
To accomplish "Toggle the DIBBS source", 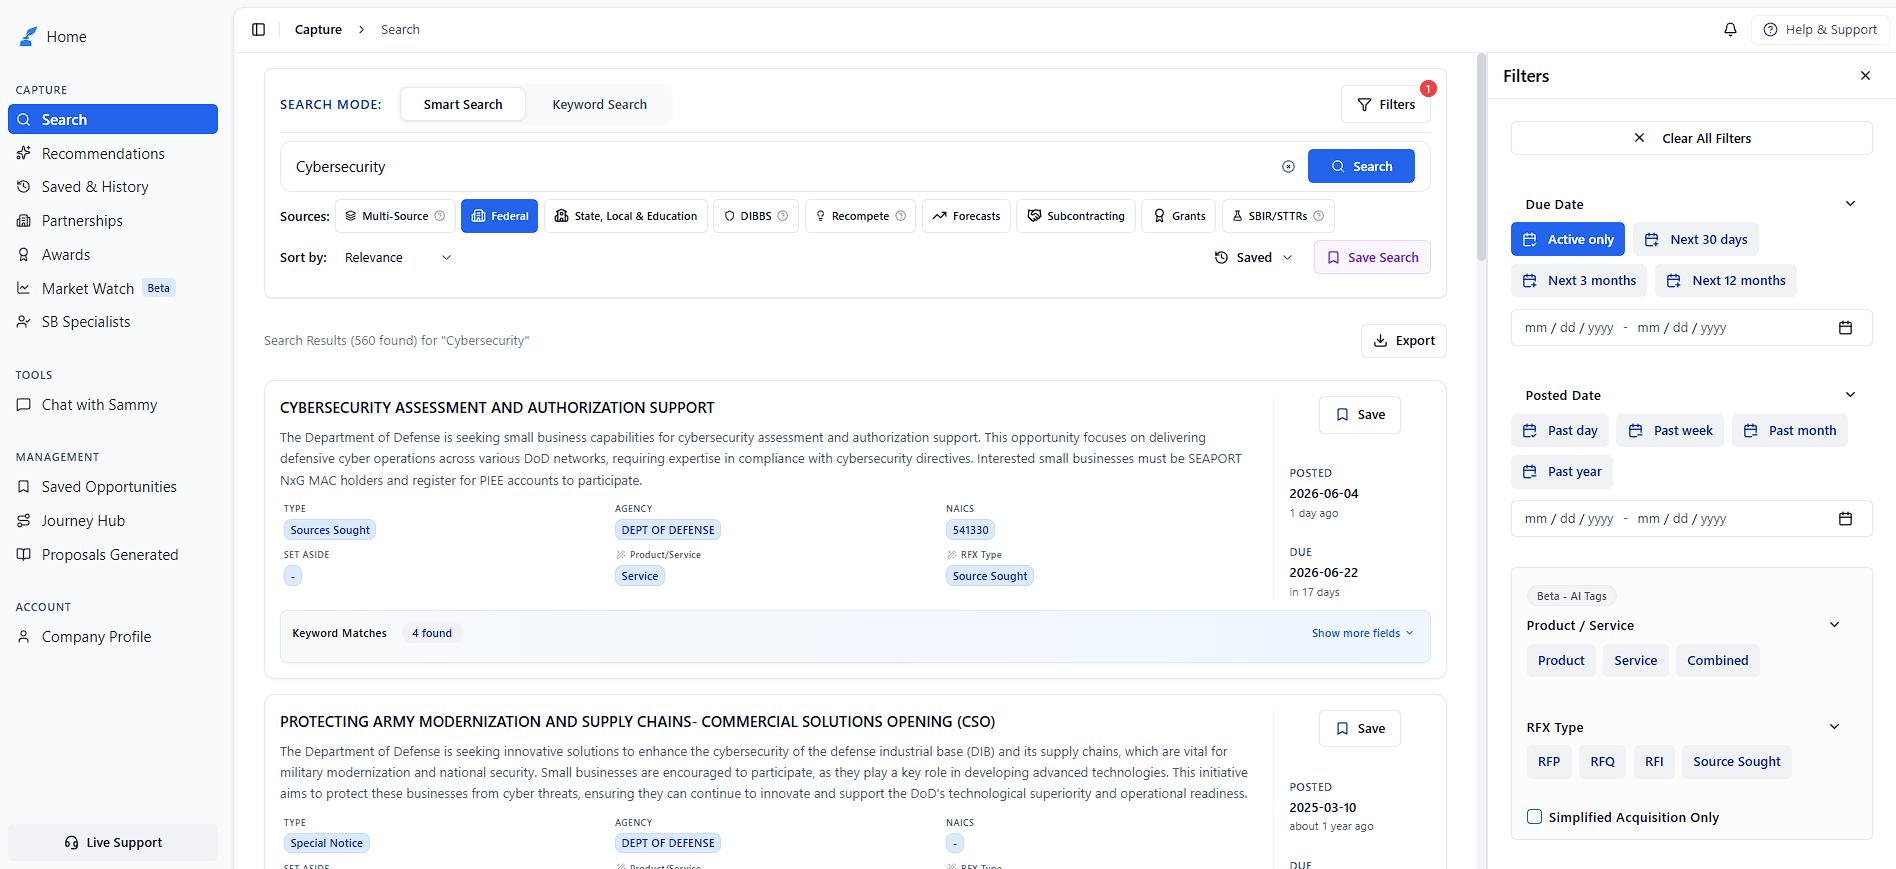I will coord(756,216).
